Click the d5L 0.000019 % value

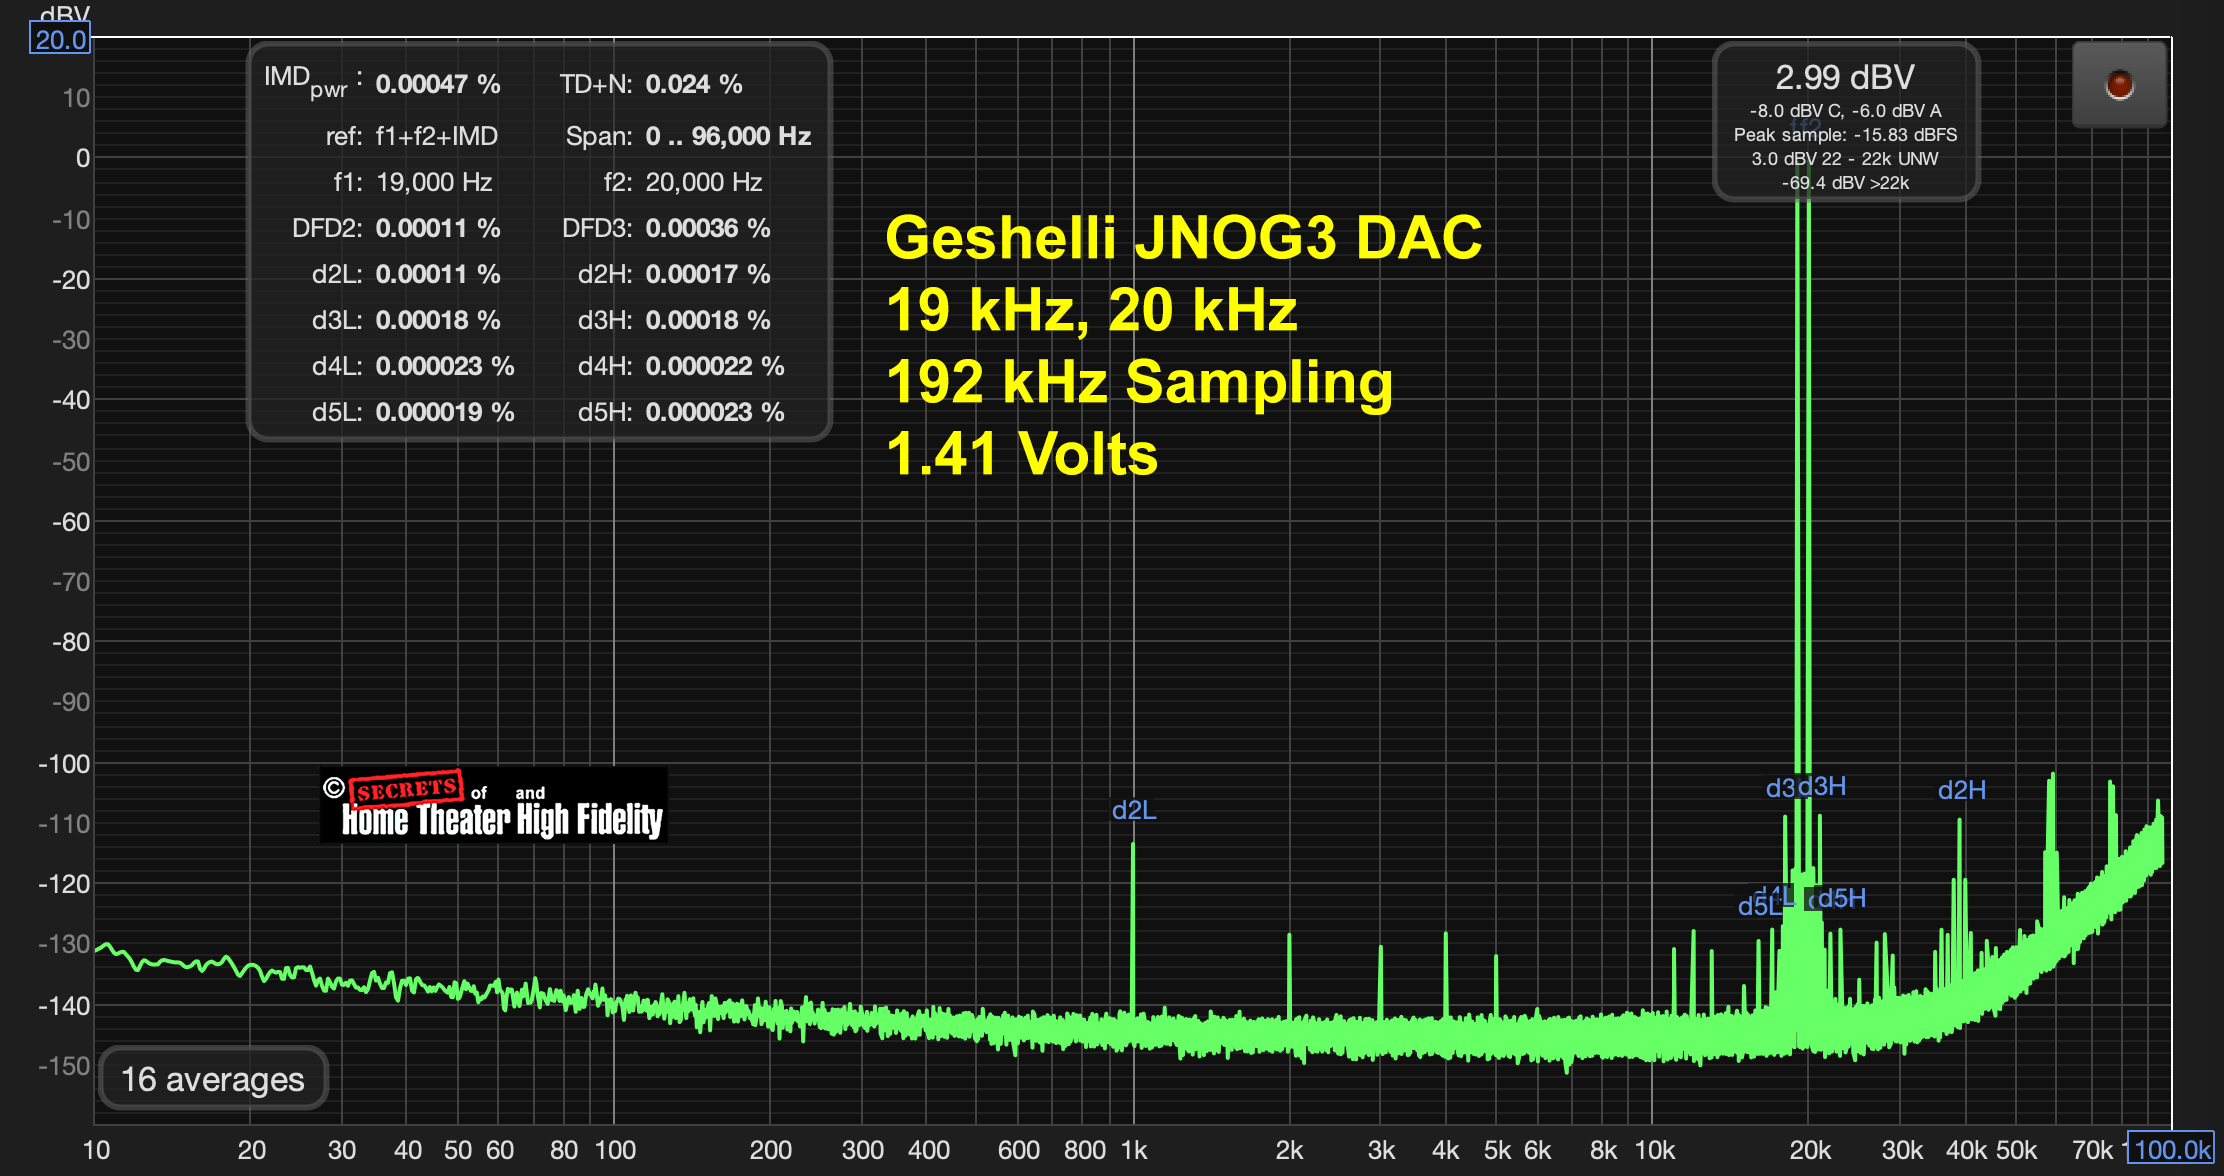445,412
